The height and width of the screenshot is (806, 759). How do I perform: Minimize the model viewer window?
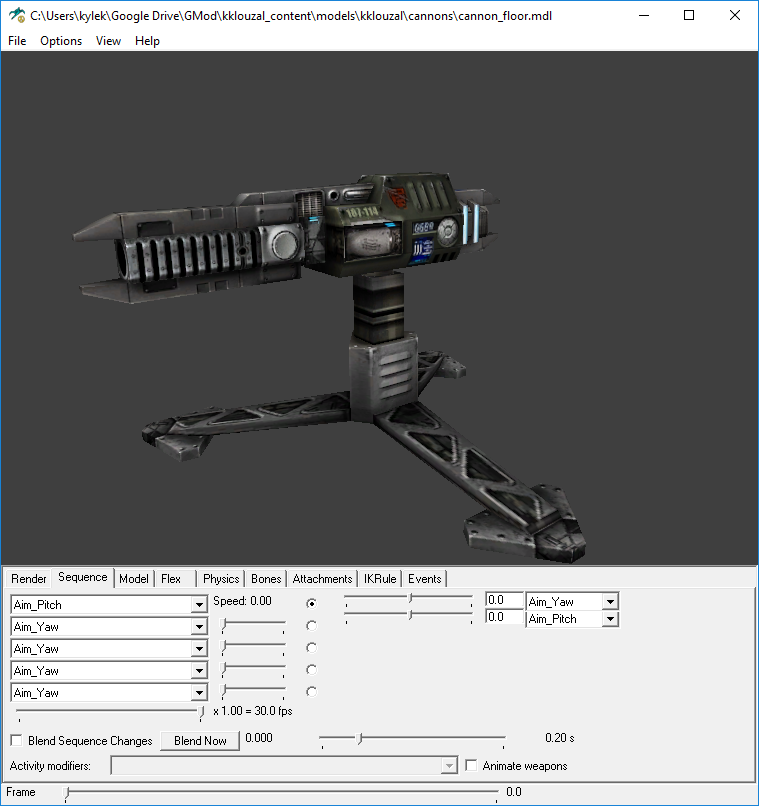(644, 15)
